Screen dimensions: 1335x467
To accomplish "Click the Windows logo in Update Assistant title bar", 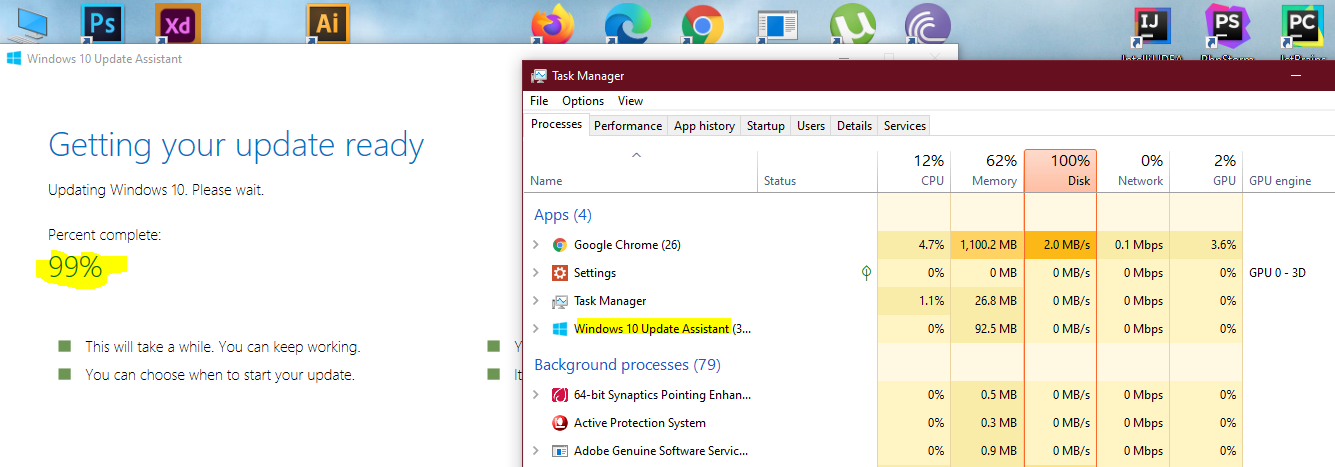I will pyautogui.click(x=14, y=58).
